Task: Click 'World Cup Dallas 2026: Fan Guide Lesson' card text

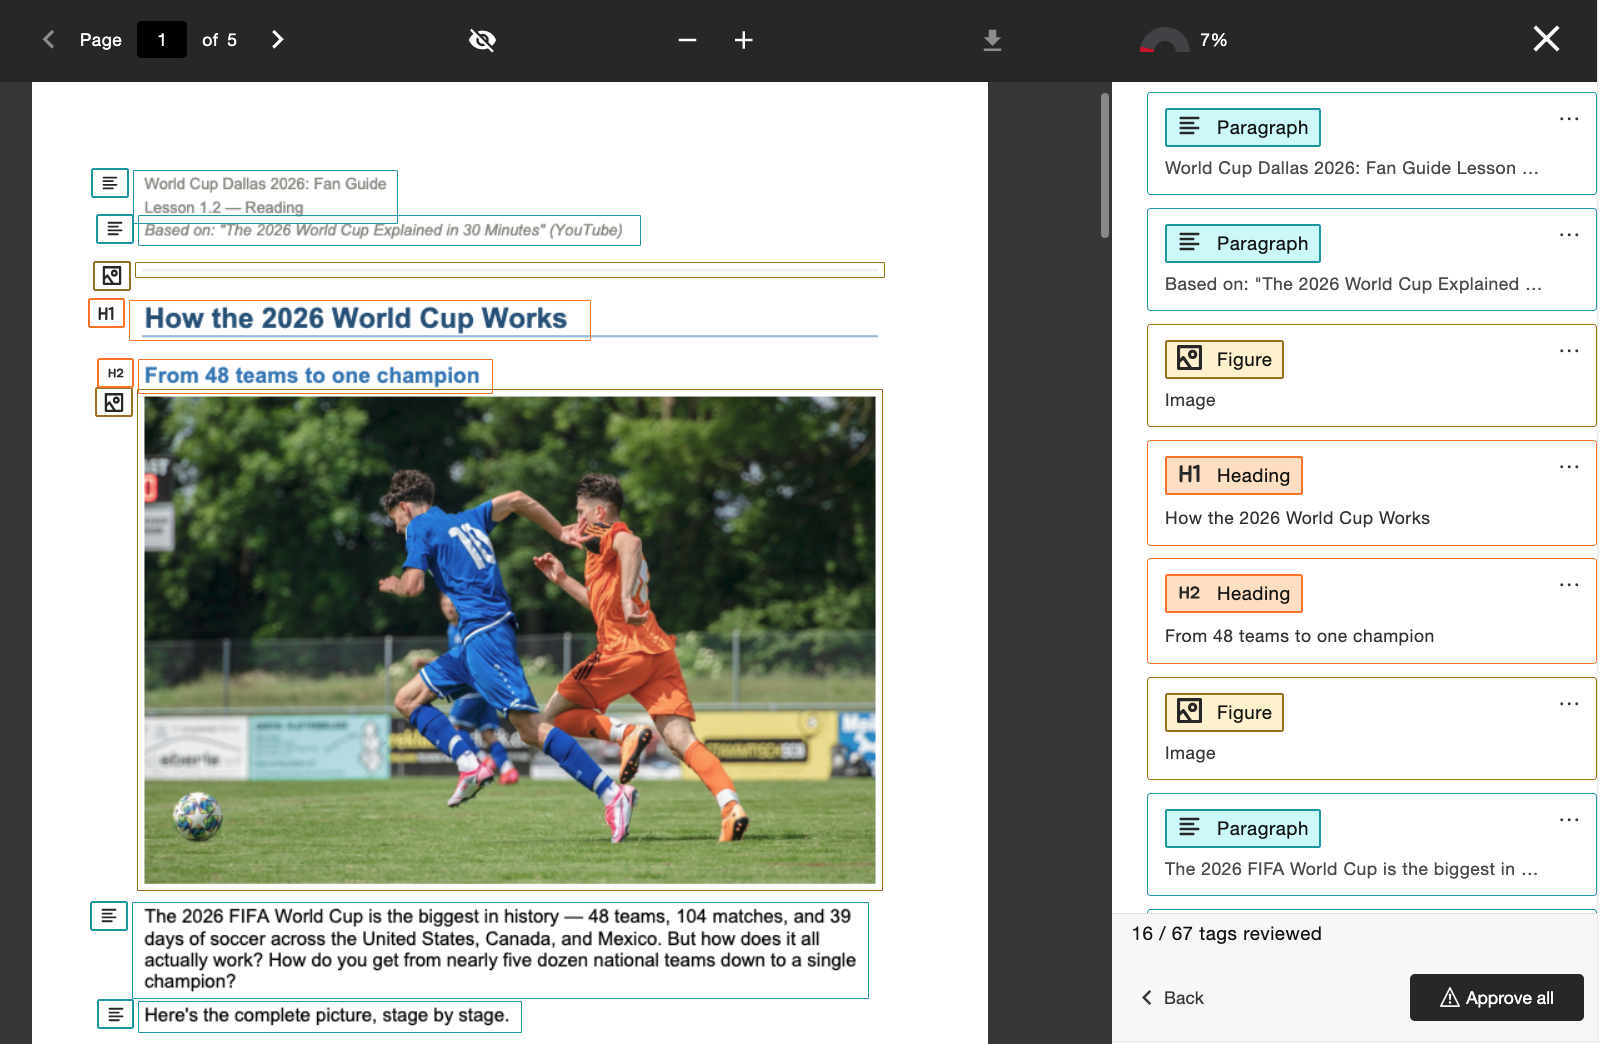Action: (x=1351, y=168)
